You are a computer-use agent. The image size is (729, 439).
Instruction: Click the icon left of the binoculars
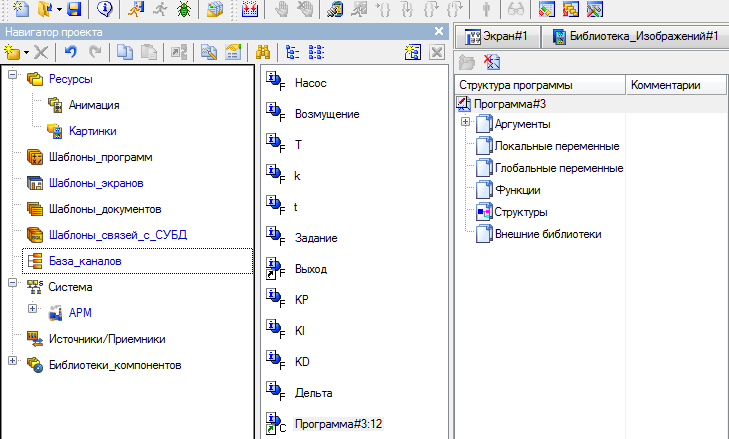tap(233, 52)
